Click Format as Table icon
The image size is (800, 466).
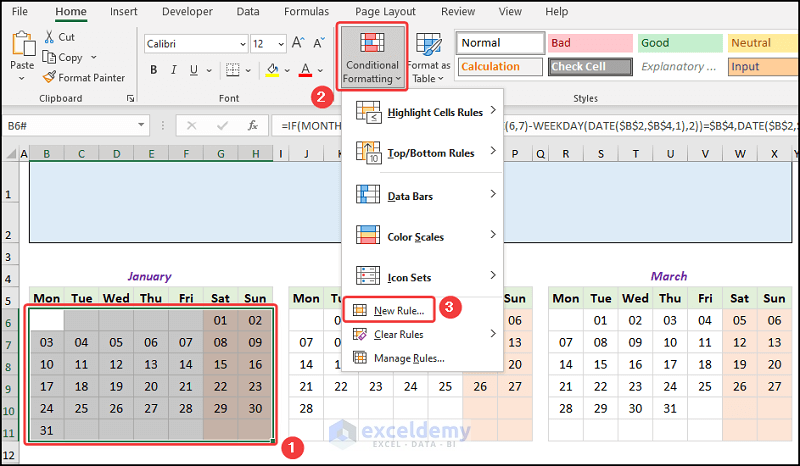tap(428, 44)
